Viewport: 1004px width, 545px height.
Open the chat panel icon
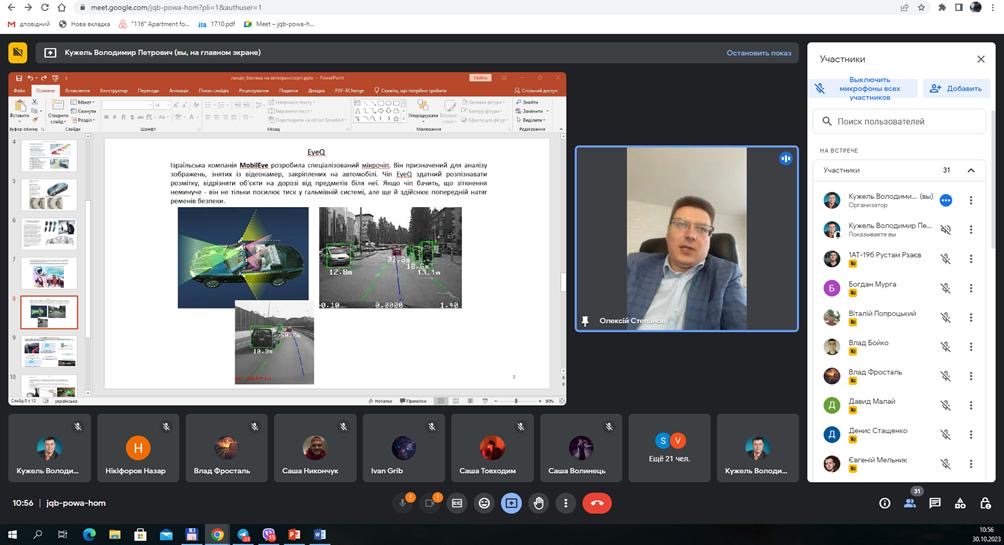coord(934,503)
